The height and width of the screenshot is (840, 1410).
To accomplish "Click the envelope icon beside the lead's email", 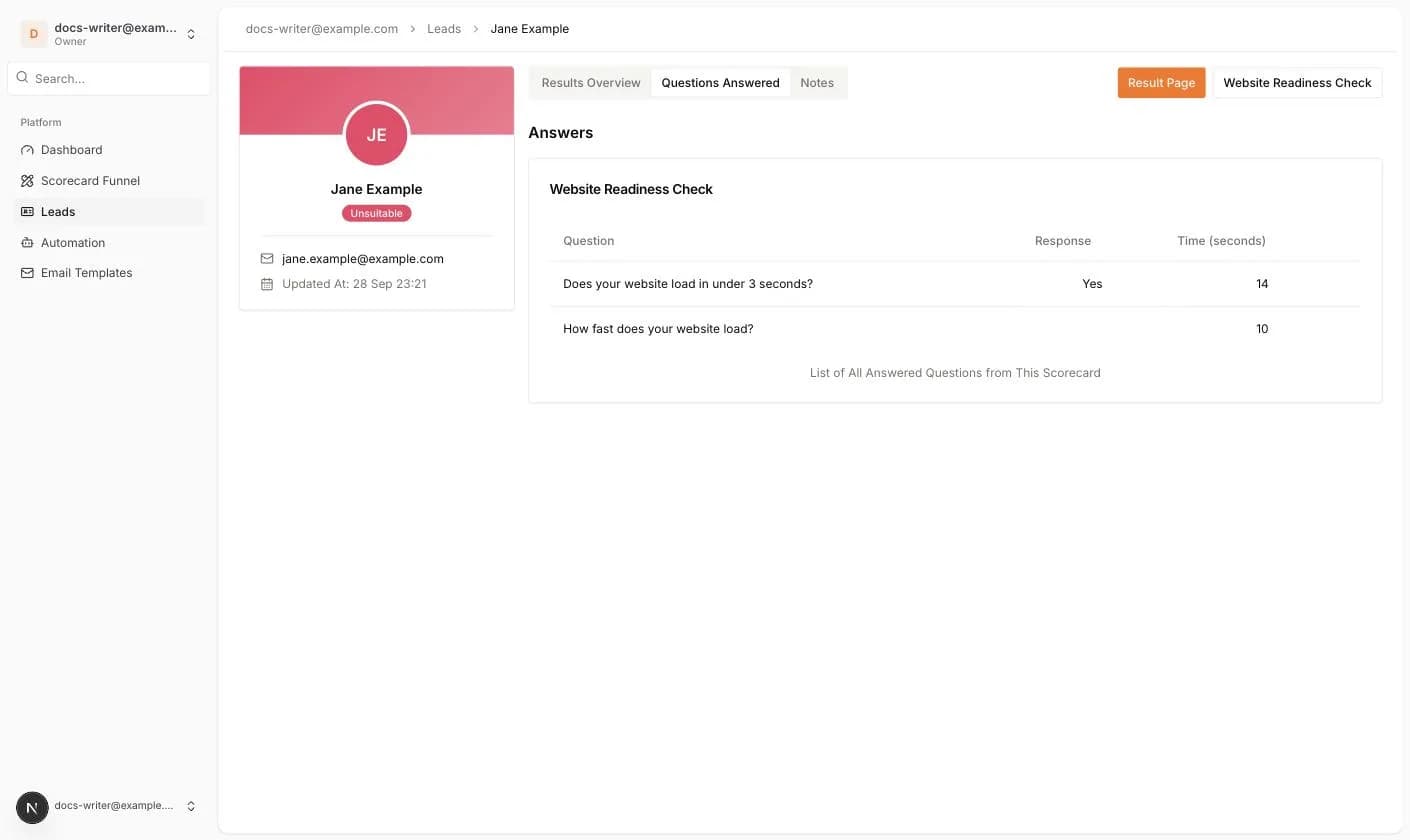I will [x=267, y=259].
